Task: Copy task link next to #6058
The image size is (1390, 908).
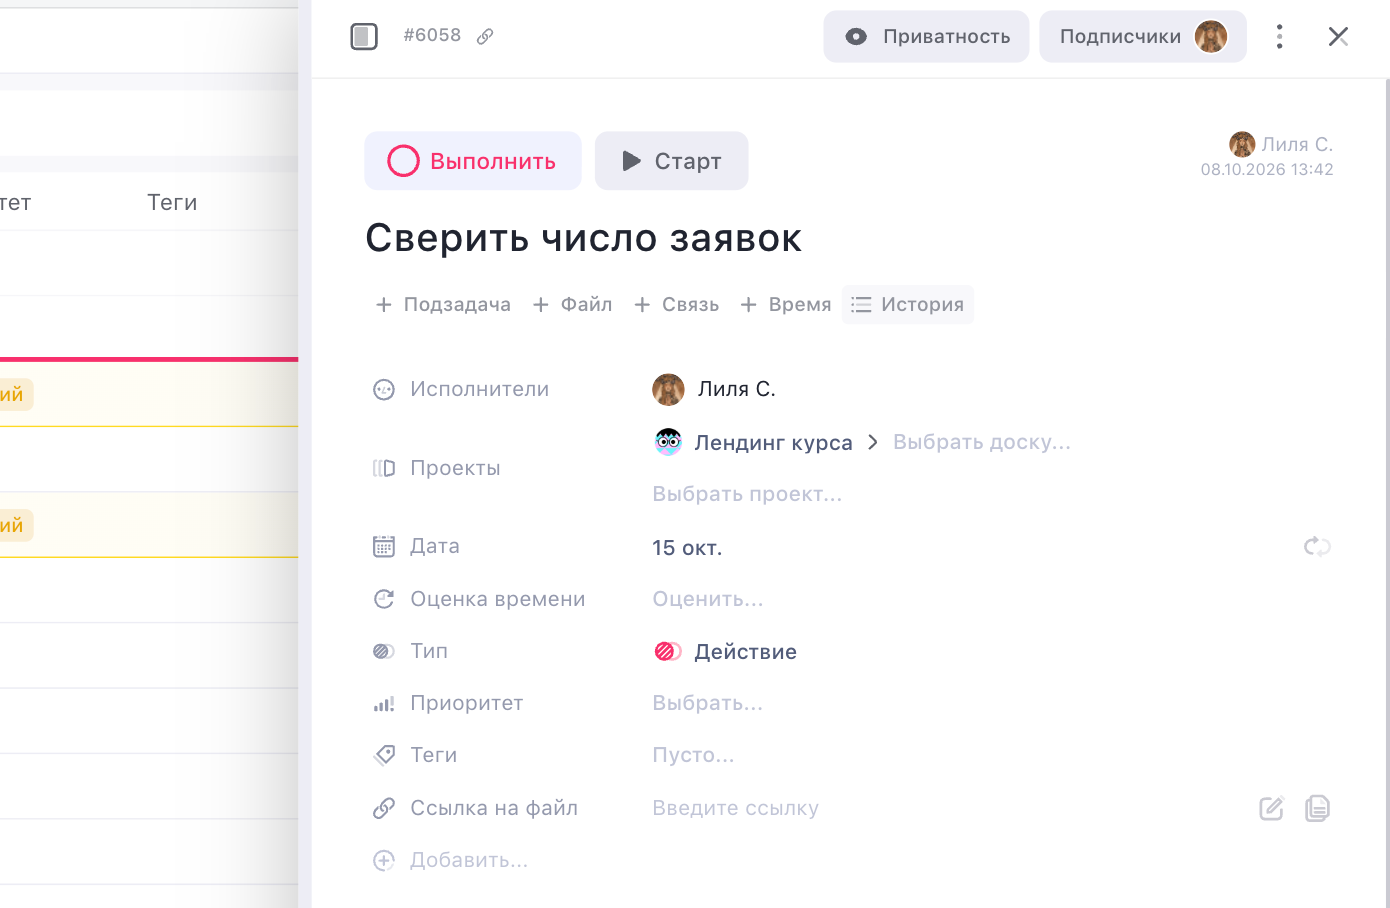Action: coord(485,37)
